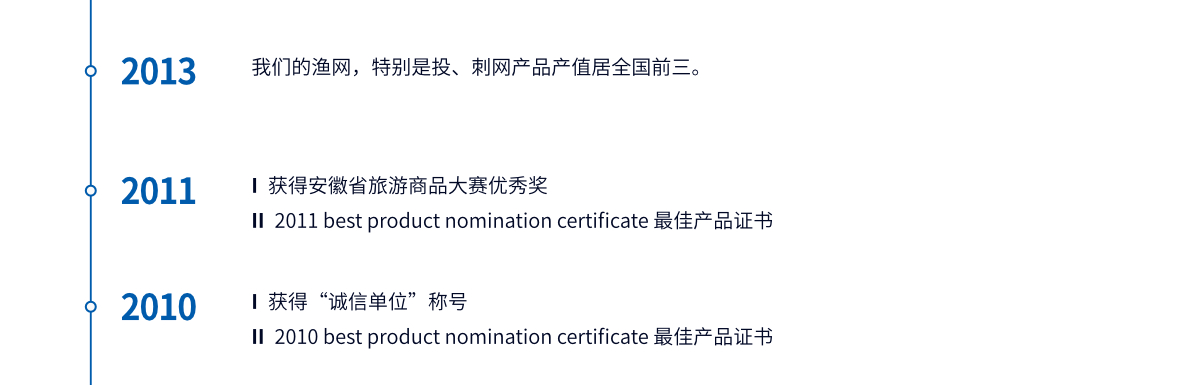Click roman numeral I bullet under 2010
1200x385 pixels.
coord(255,302)
